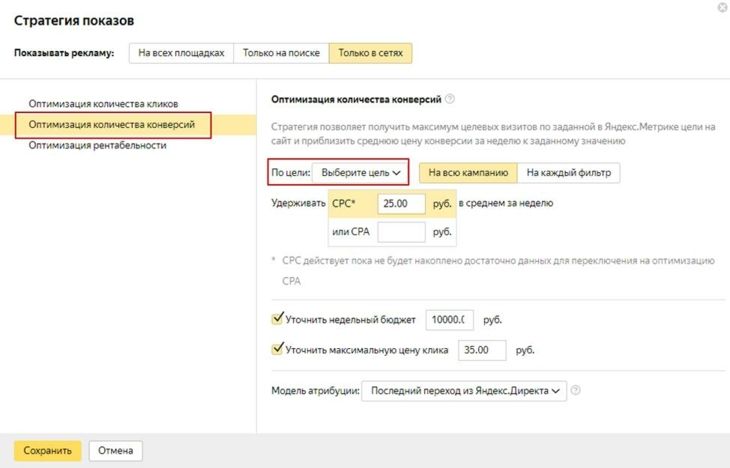
Task: Click the 'Модель атрибуции:' label
Action: coord(315,391)
